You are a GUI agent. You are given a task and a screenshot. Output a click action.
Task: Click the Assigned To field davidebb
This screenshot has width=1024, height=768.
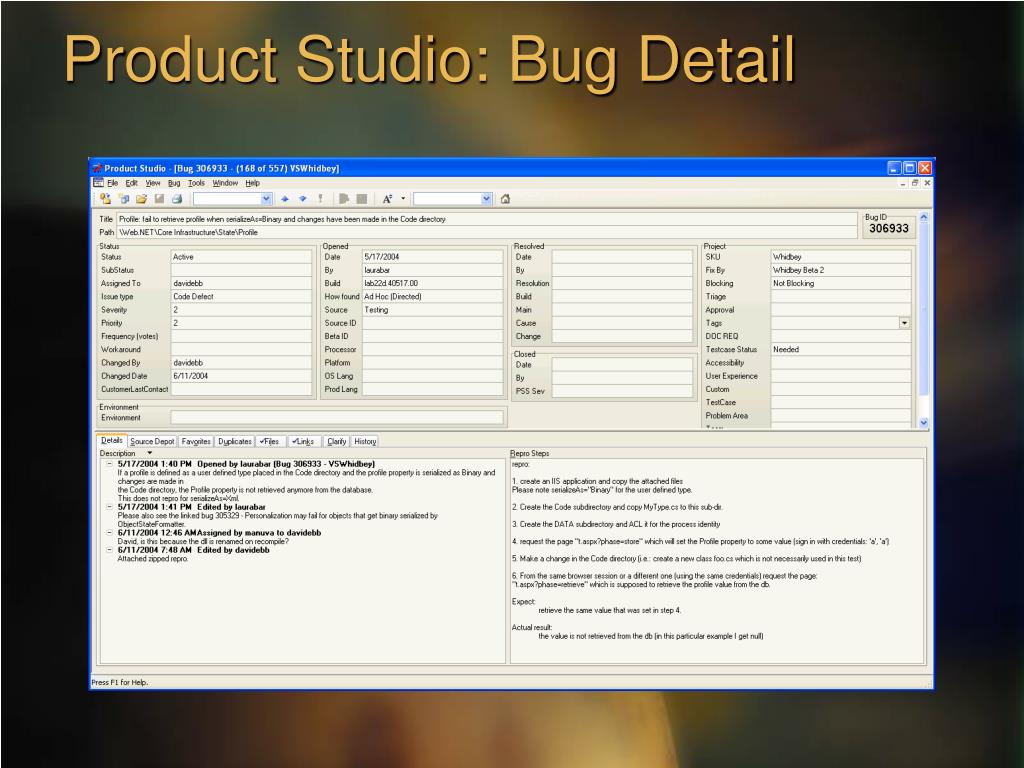[x=241, y=283]
